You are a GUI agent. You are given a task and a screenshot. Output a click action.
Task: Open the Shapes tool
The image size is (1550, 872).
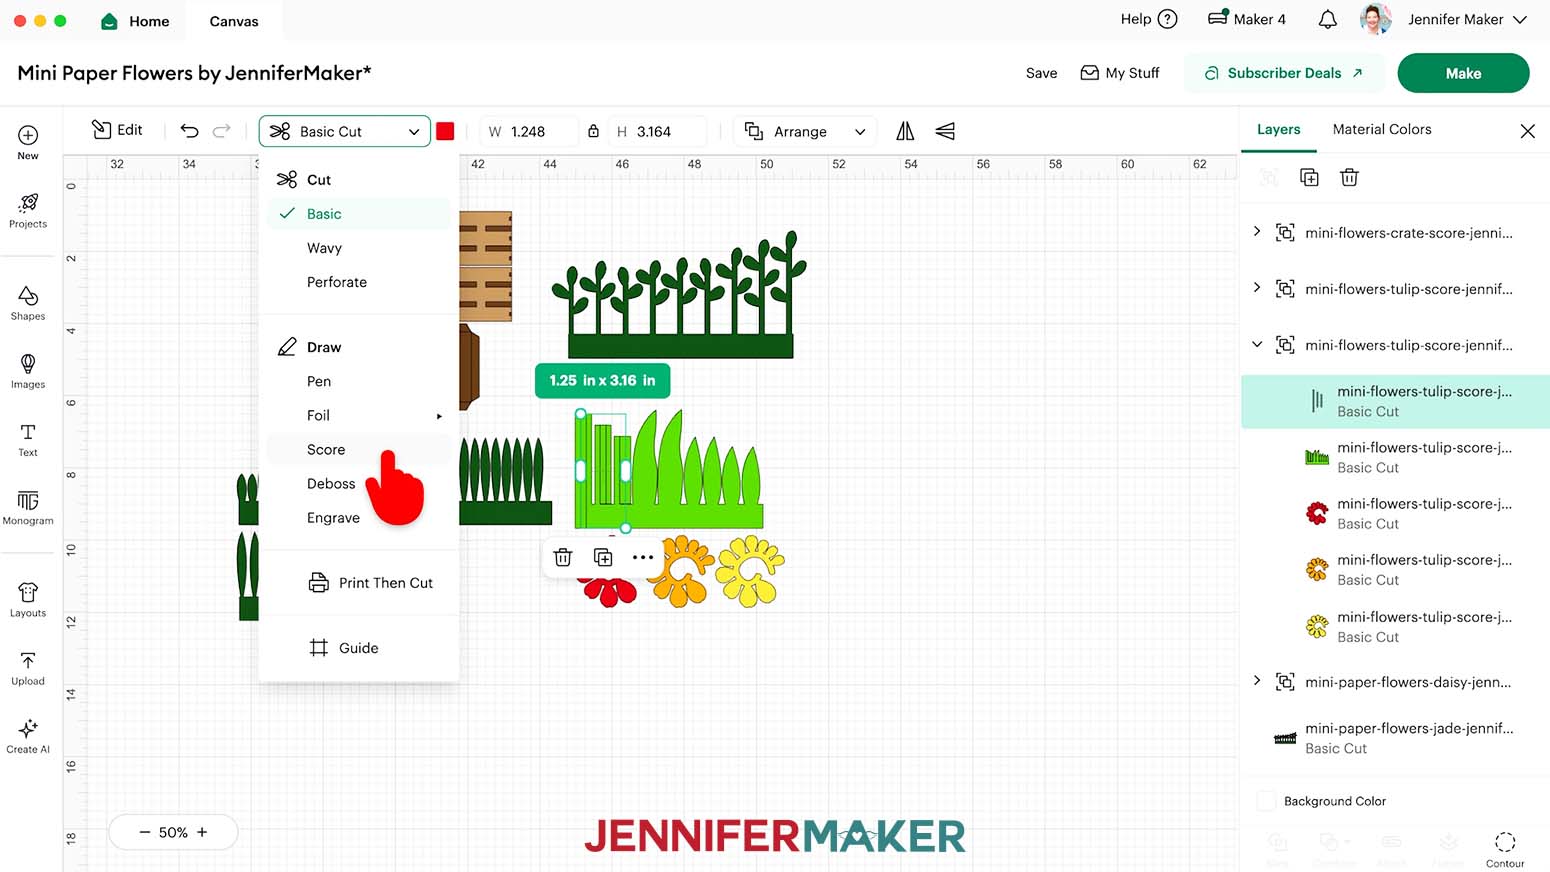coord(28,303)
